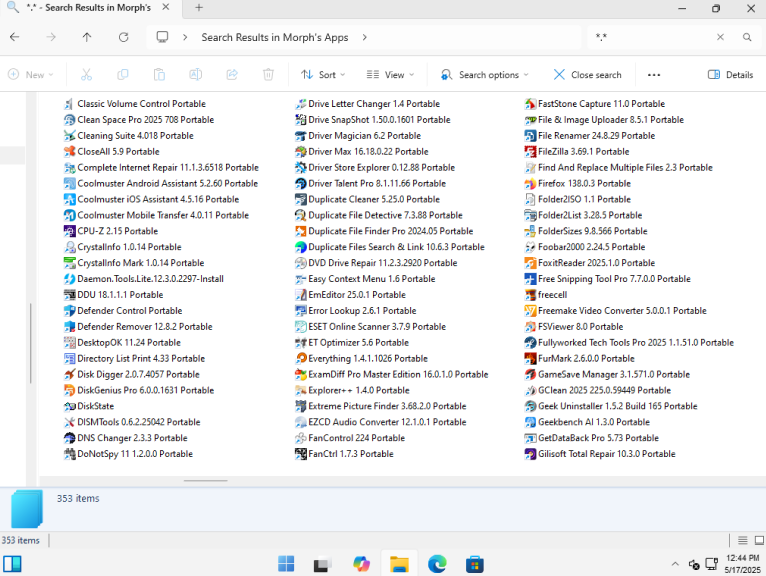The width and height of the screenshot is (766, 576).
Task: Select the Geekbench AI 1.3.0 icon
Action: coord(530,422)
